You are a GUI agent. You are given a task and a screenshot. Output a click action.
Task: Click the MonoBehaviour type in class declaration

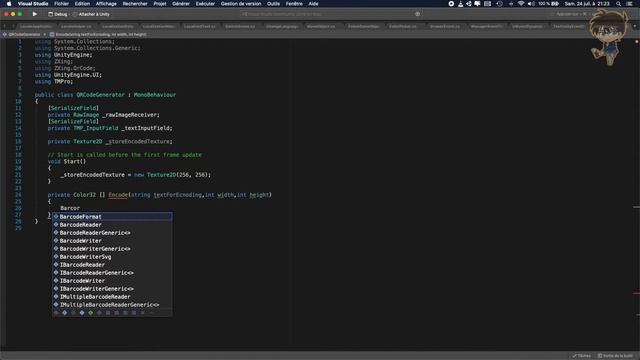(x=155, y=95)
